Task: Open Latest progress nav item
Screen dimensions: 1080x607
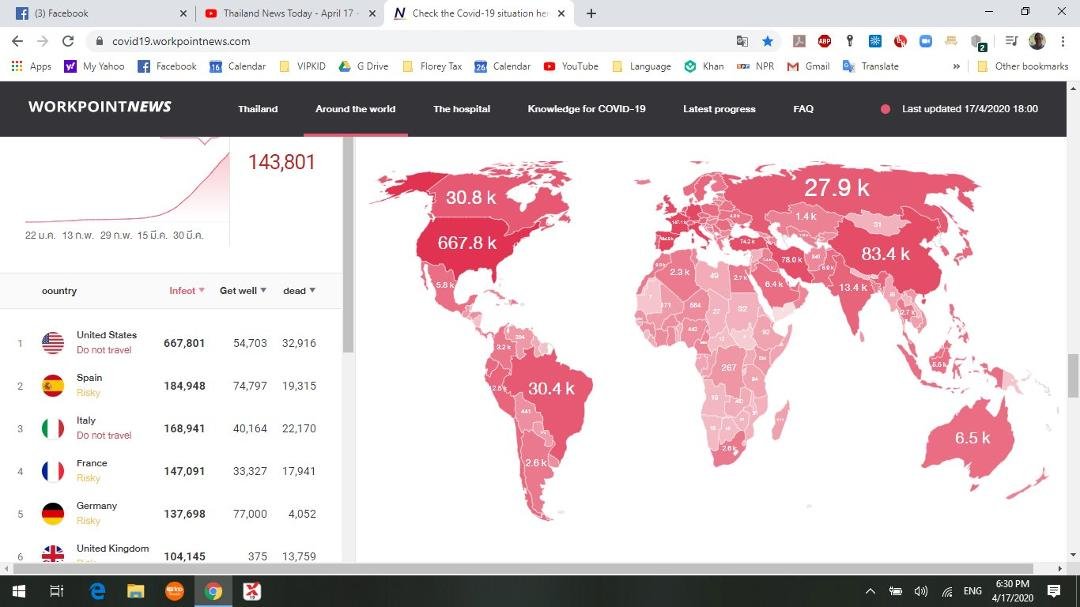Action: coord(719,109)
